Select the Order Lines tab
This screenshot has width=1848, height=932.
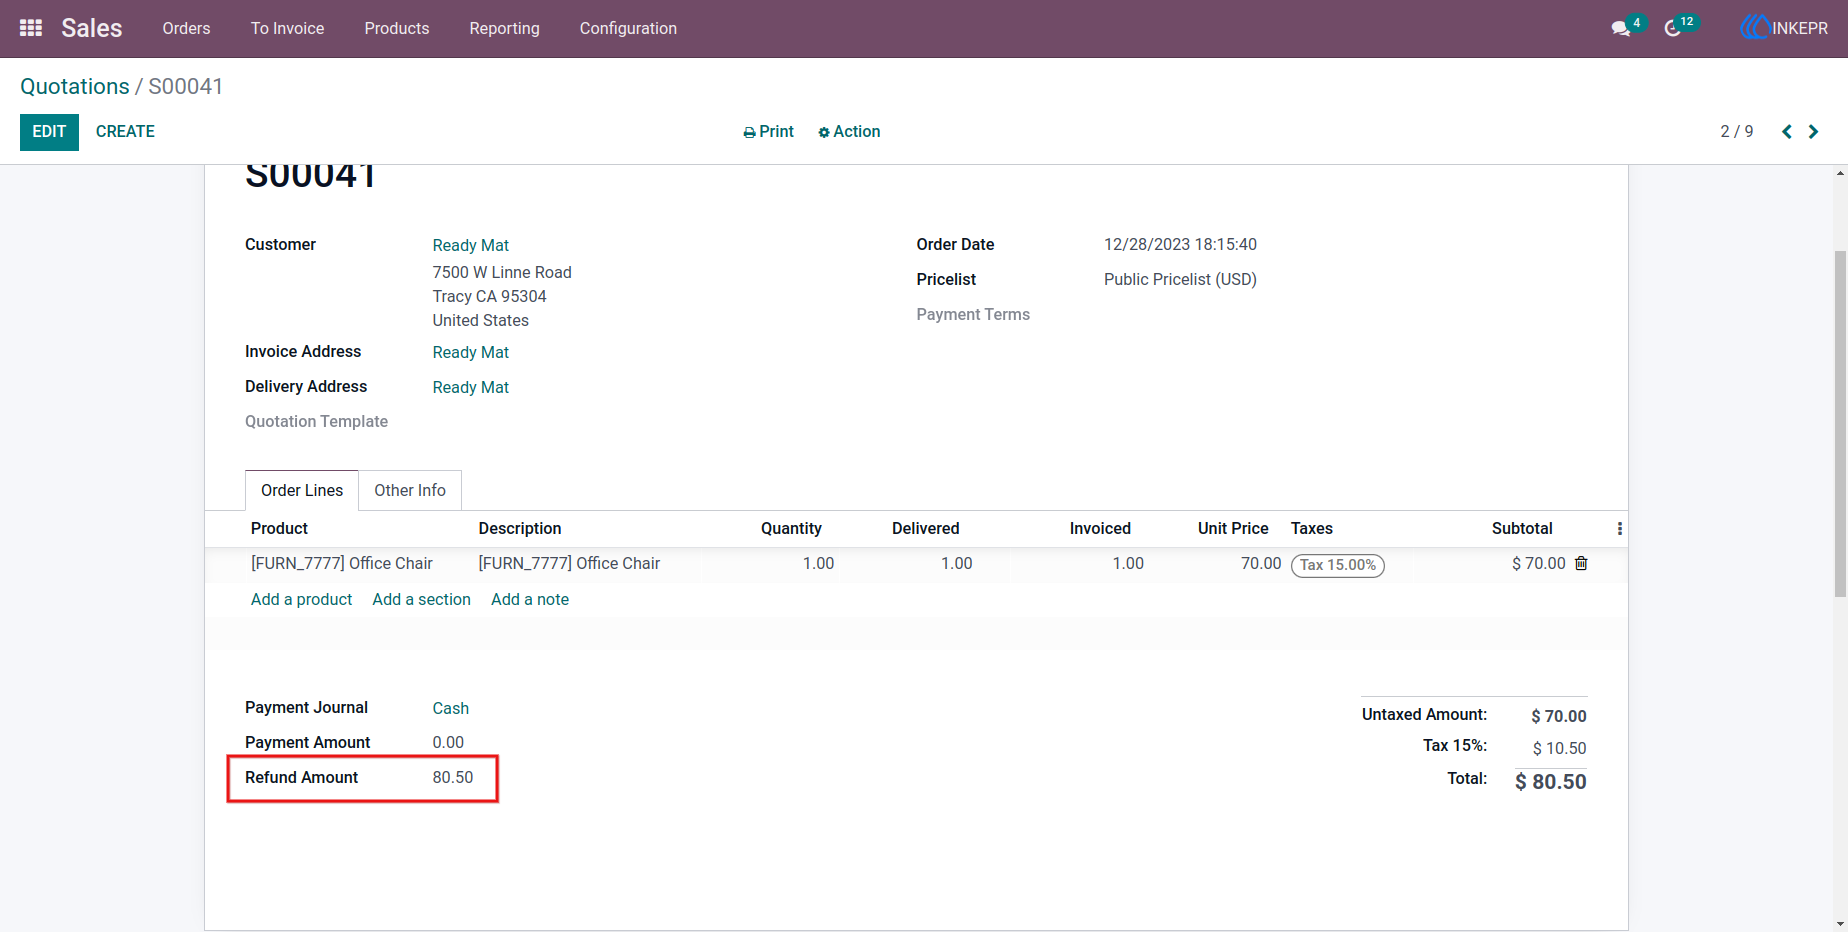click(302, 490)
